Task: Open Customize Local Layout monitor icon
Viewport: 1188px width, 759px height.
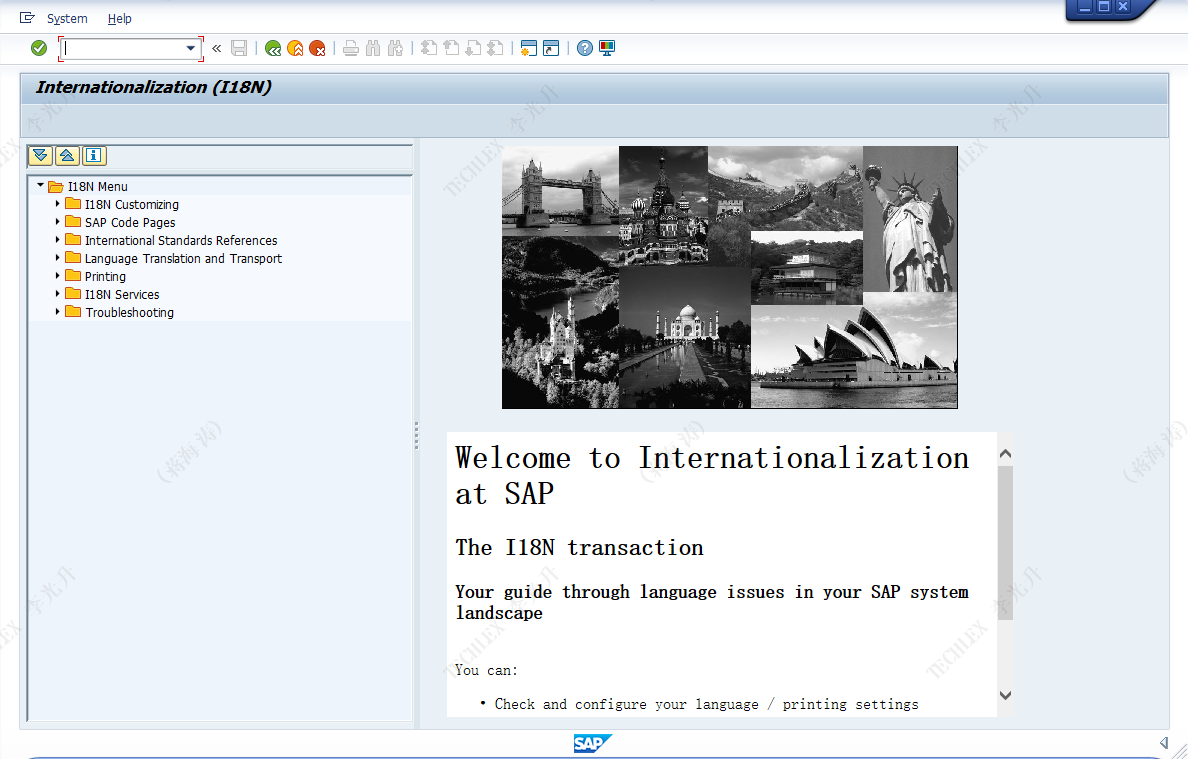Action: pos(607,48)
